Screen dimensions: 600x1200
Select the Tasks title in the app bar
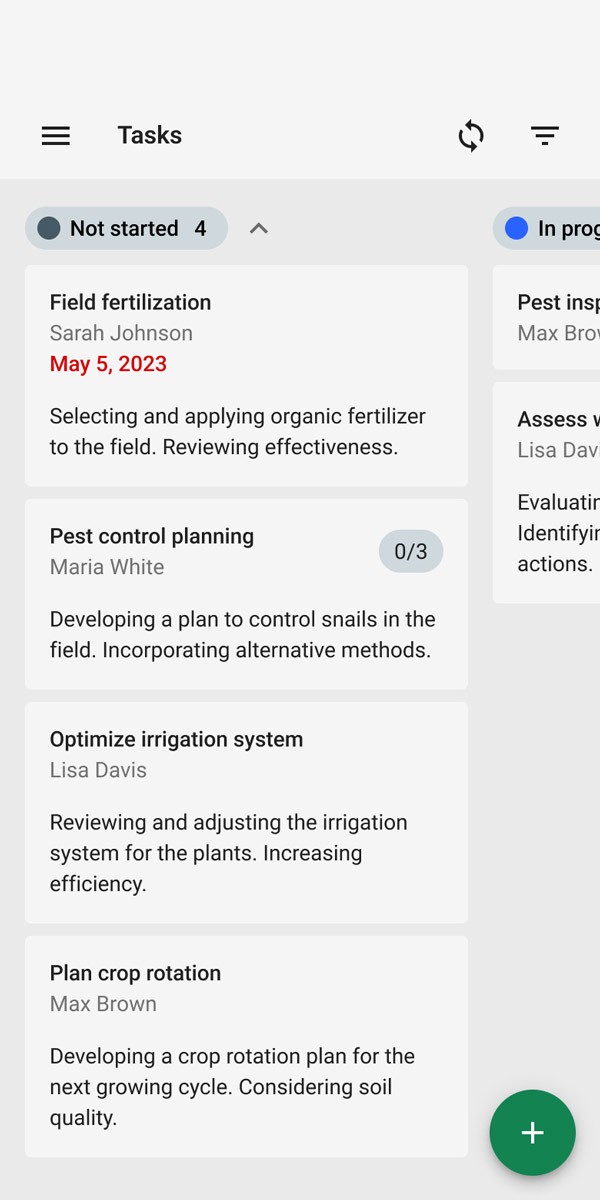149,135
